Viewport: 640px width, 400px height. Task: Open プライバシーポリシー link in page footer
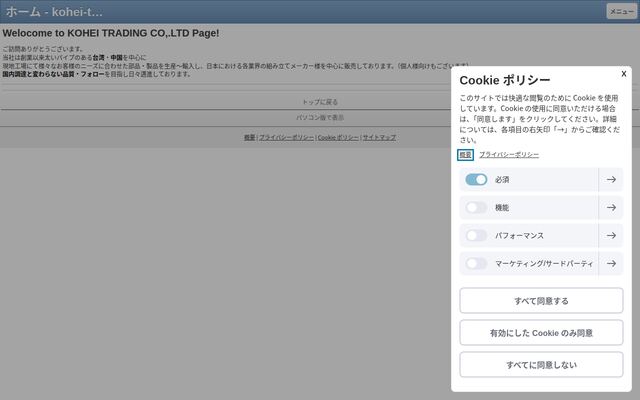point(287,138)
